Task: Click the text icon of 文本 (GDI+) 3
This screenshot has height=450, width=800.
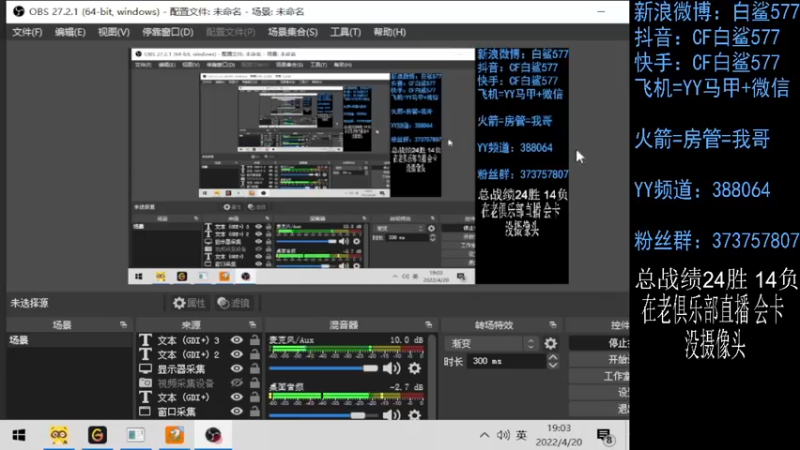Action: [145, 340]
